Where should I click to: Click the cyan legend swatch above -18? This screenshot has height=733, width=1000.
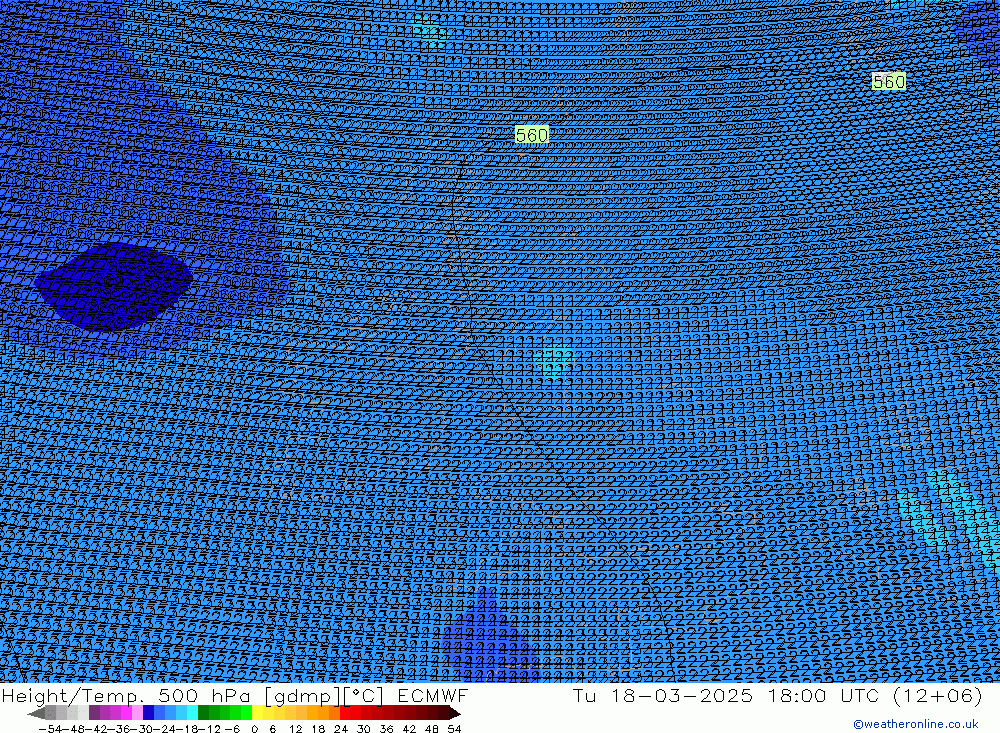(192, 713)
